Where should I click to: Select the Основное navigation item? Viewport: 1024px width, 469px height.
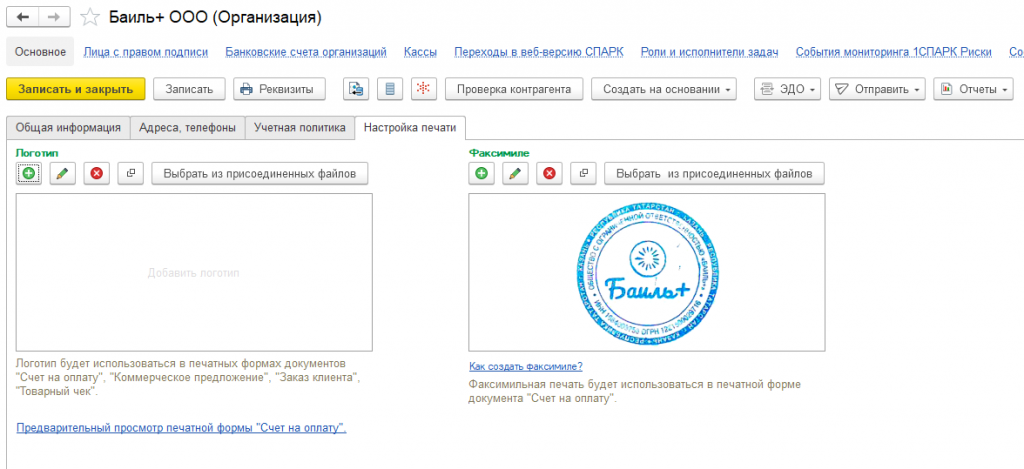40,52
